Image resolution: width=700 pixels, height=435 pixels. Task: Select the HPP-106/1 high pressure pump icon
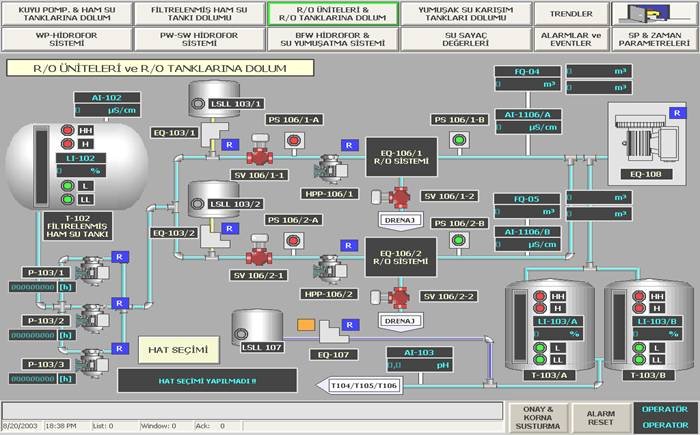pos(331,169)
